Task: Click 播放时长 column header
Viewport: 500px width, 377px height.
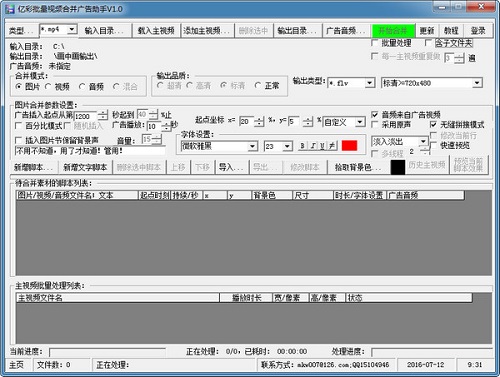Action: point(246,298)
